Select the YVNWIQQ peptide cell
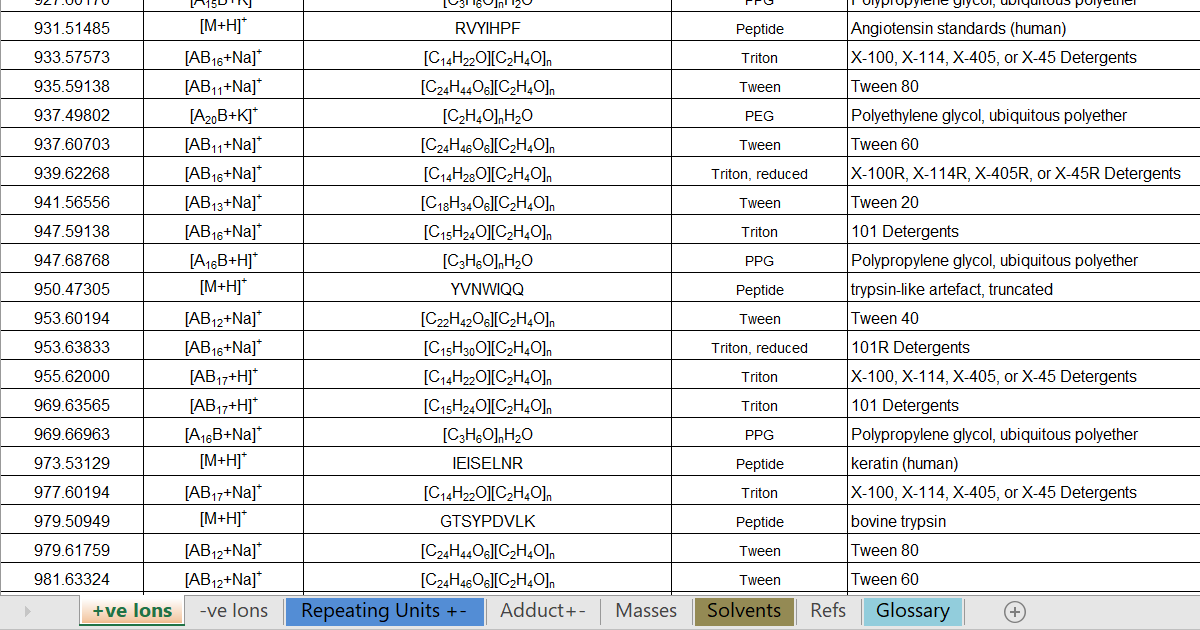This screenshot has width=1200, height=630. point(486,289)
